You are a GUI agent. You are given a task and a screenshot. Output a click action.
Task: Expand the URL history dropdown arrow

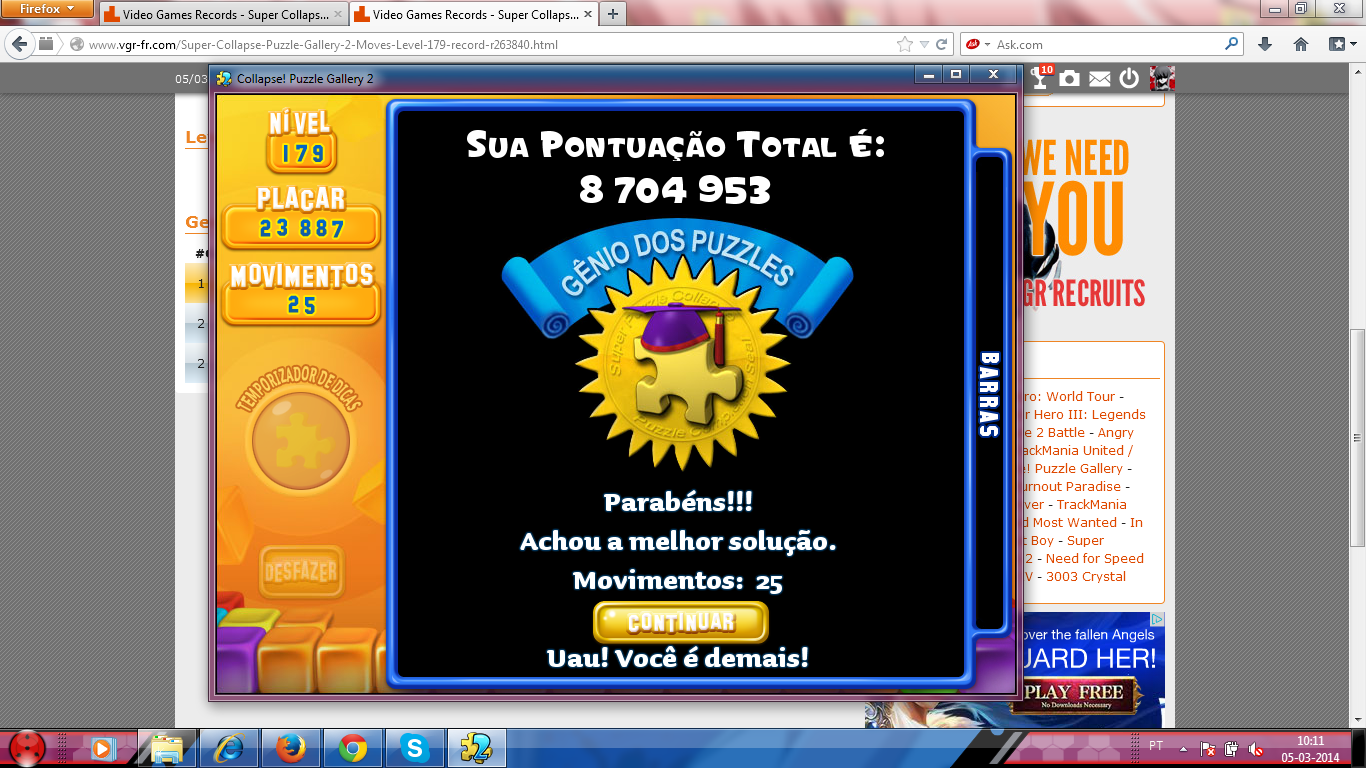pos(925,44)
